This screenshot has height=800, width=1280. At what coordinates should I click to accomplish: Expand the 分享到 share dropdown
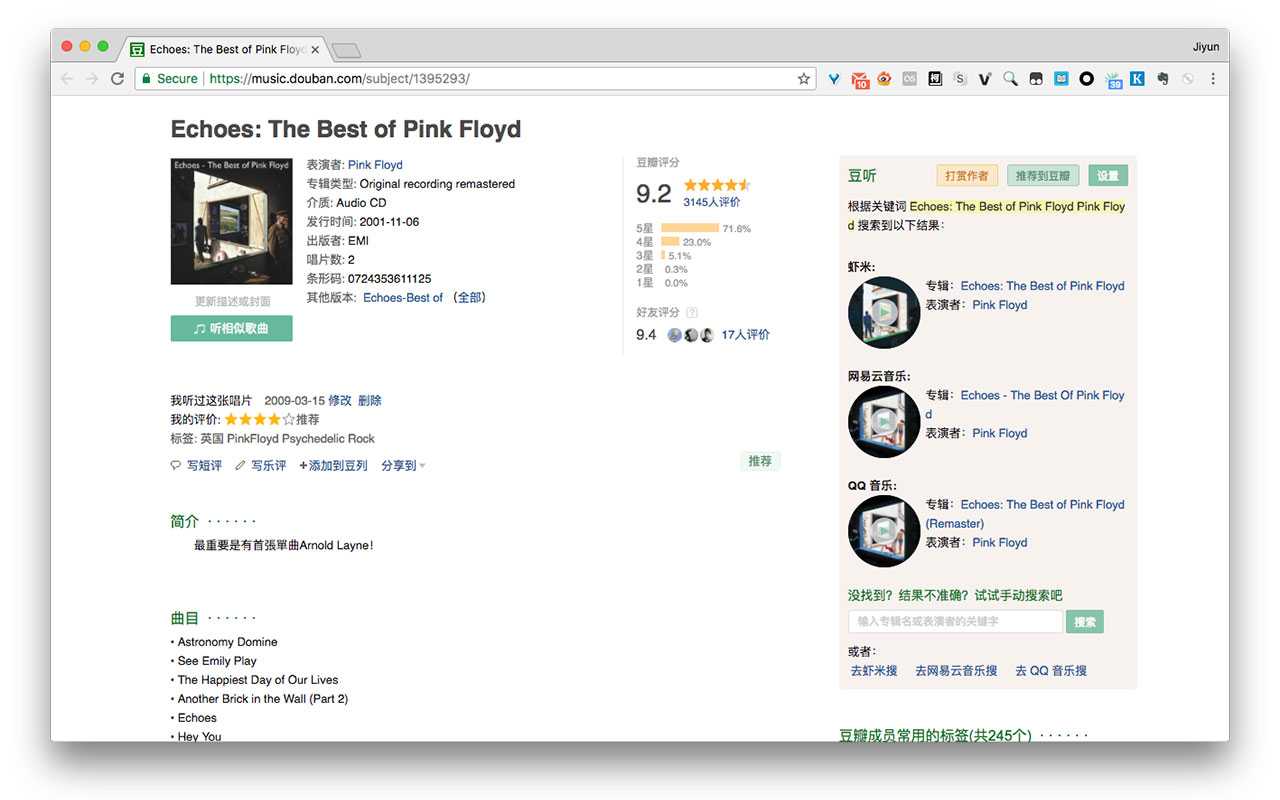pos(403,466)
